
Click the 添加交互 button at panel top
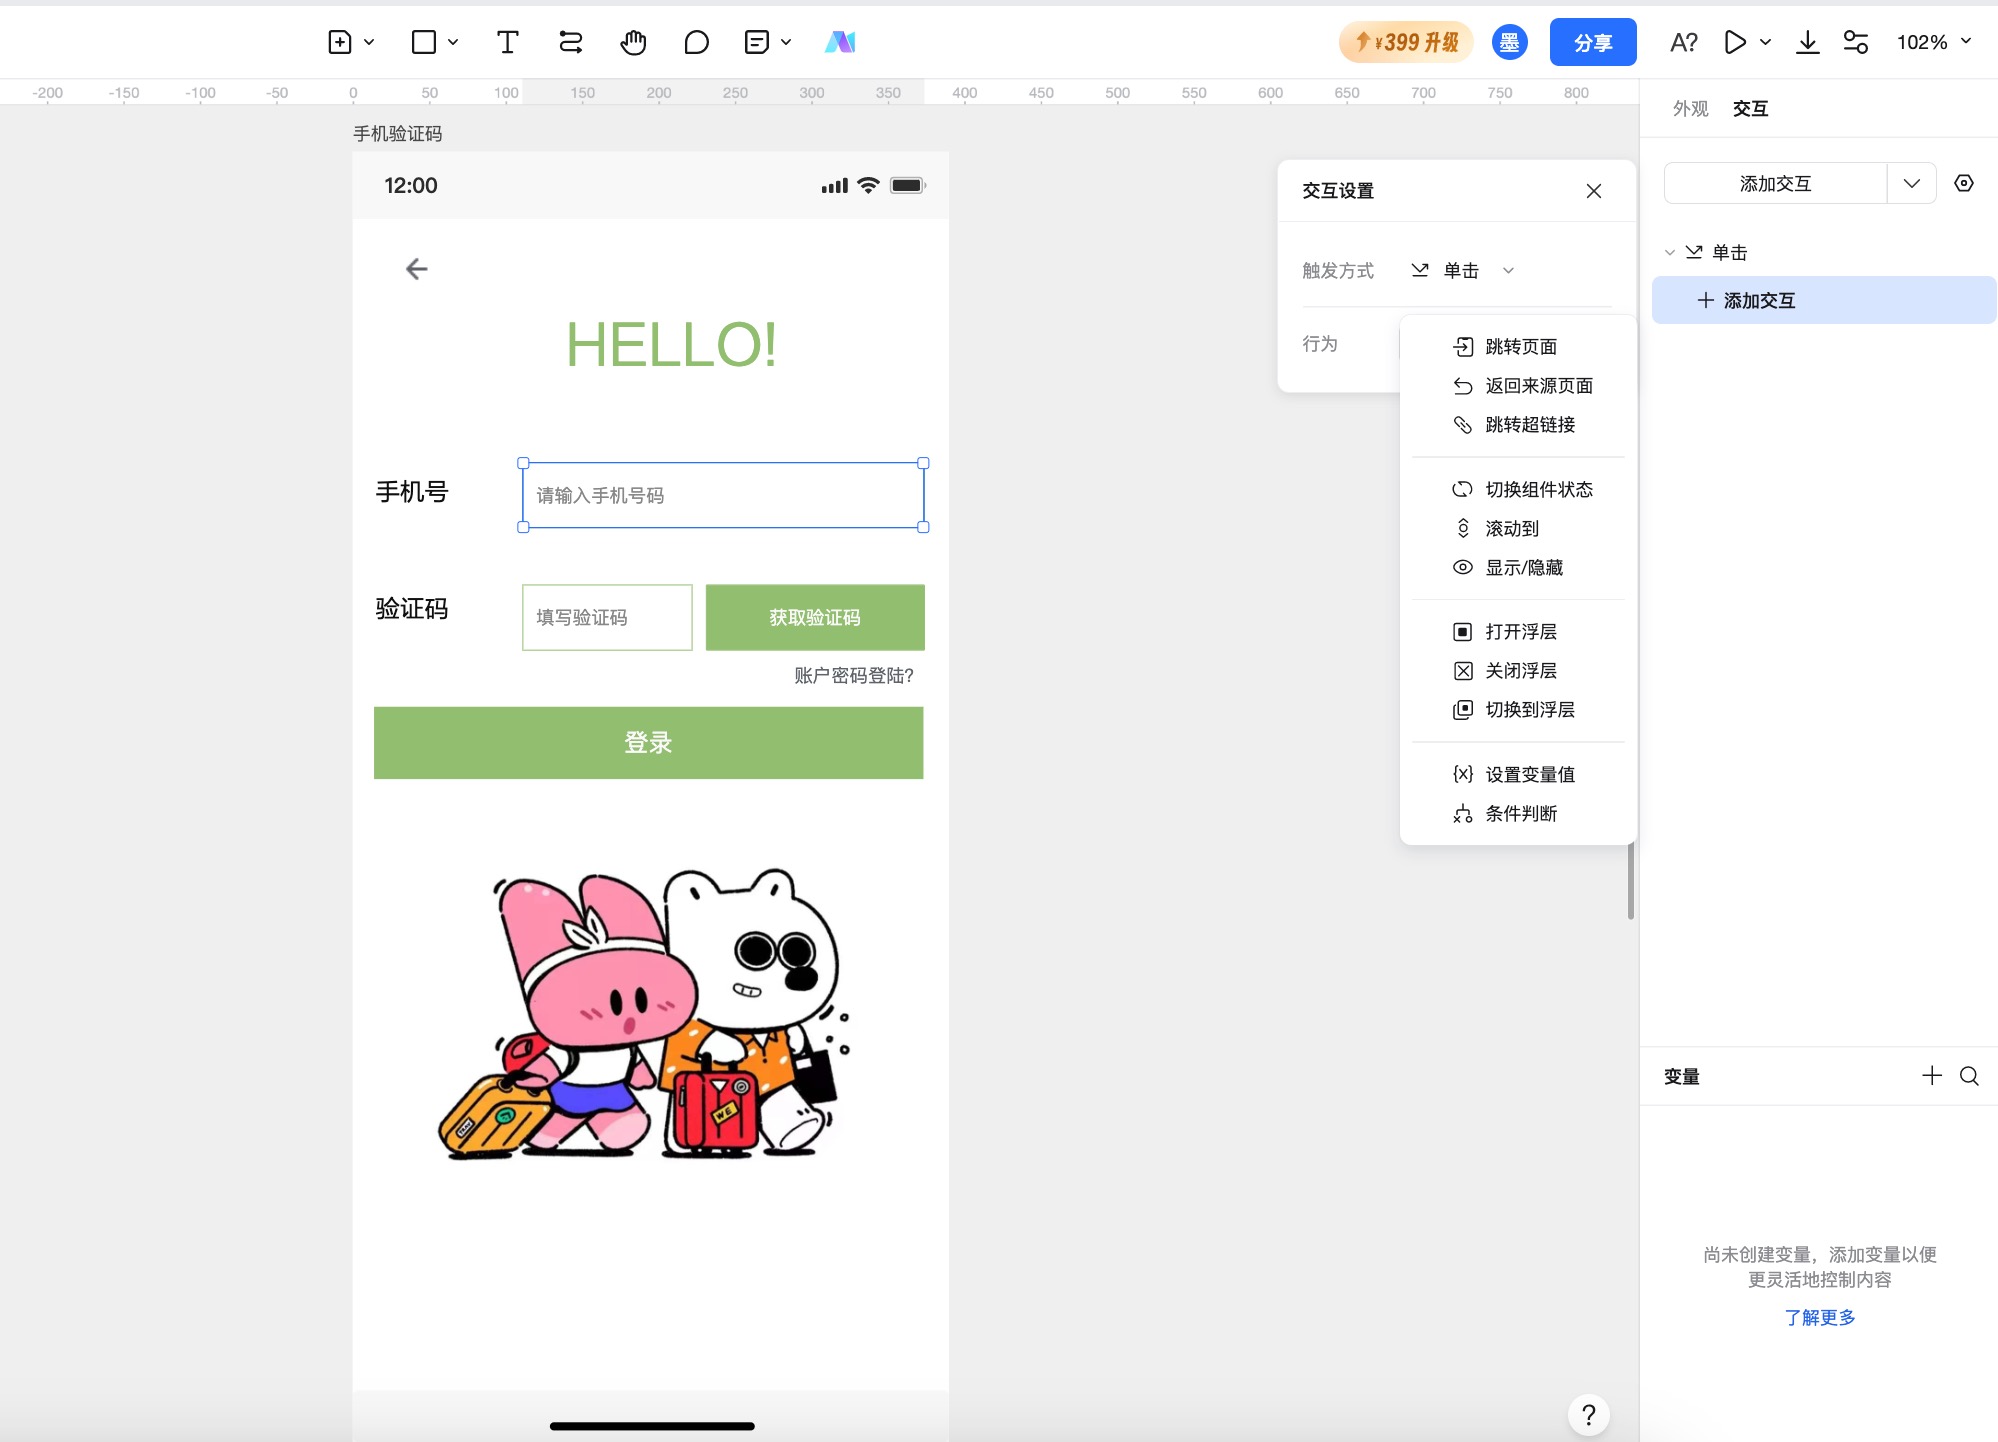tap(1775, 183)
